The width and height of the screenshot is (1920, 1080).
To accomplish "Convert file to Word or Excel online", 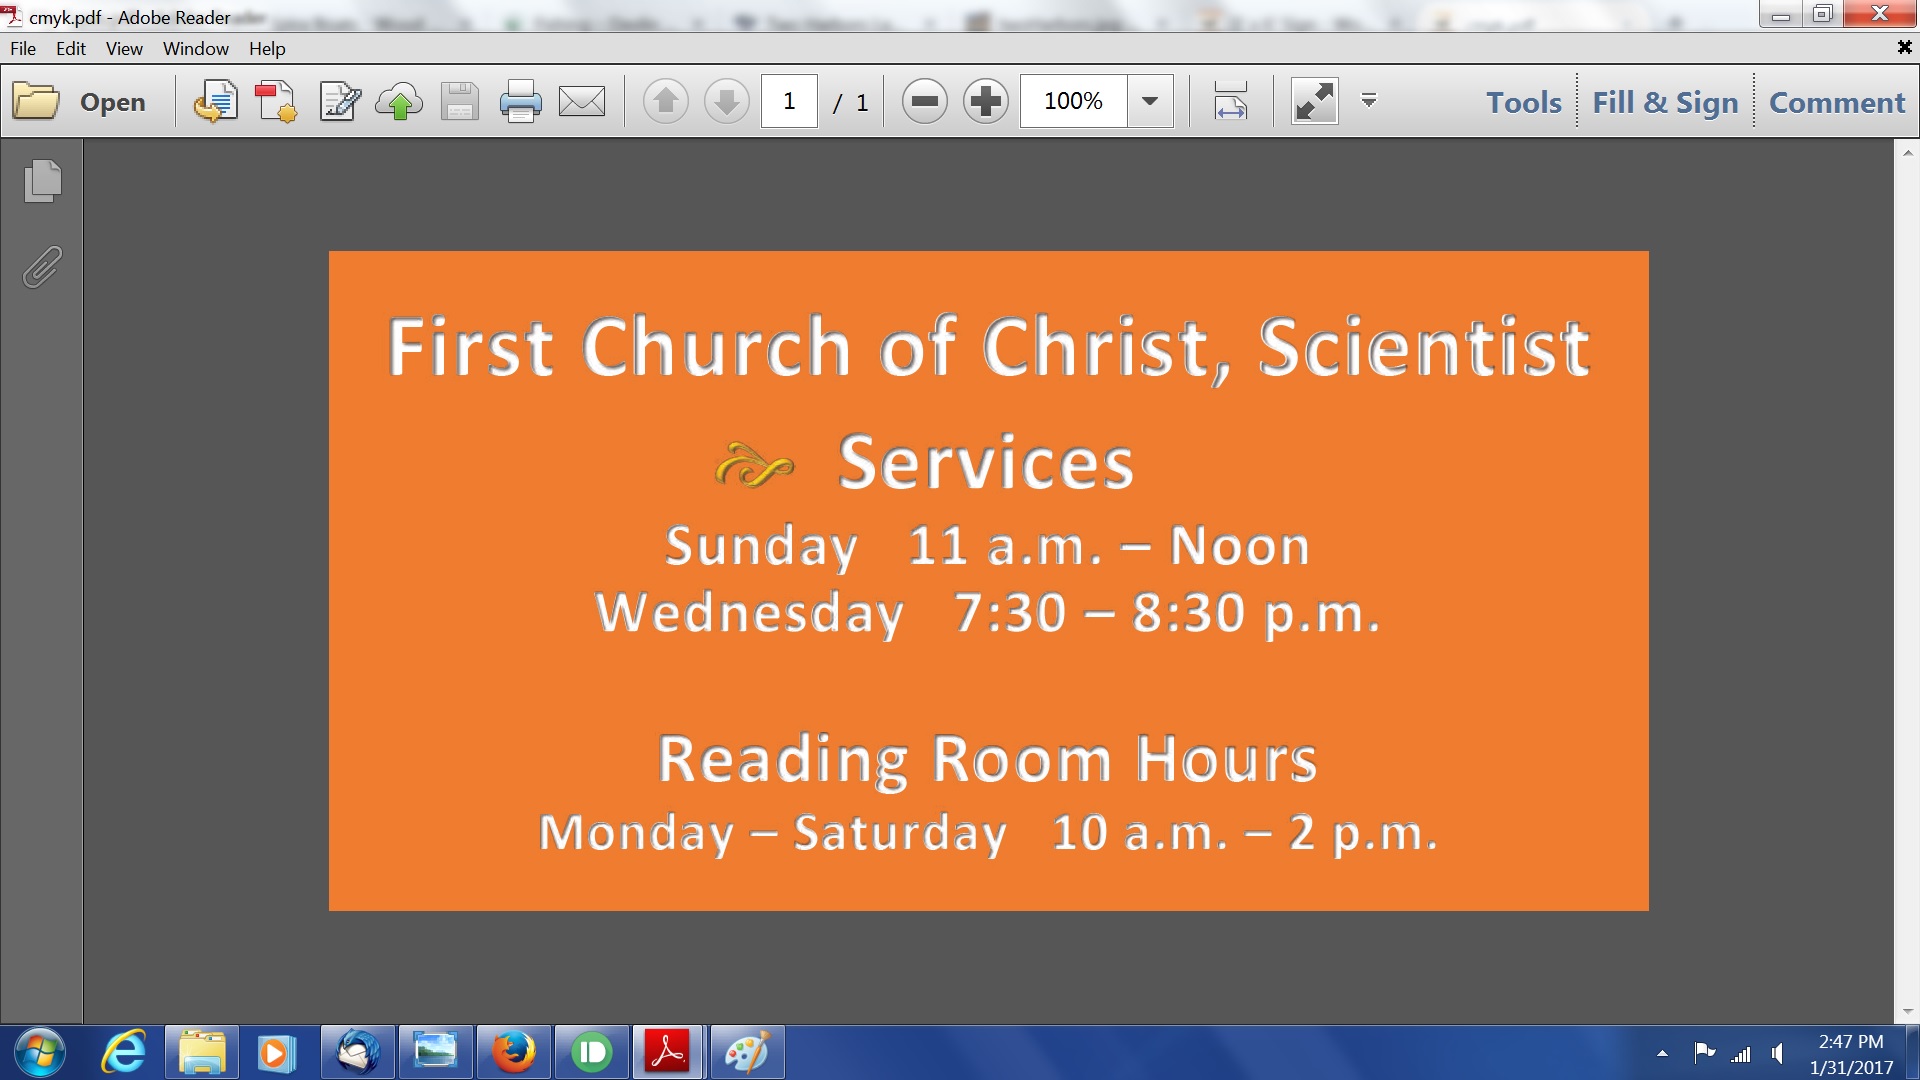I will pos(215,101).
